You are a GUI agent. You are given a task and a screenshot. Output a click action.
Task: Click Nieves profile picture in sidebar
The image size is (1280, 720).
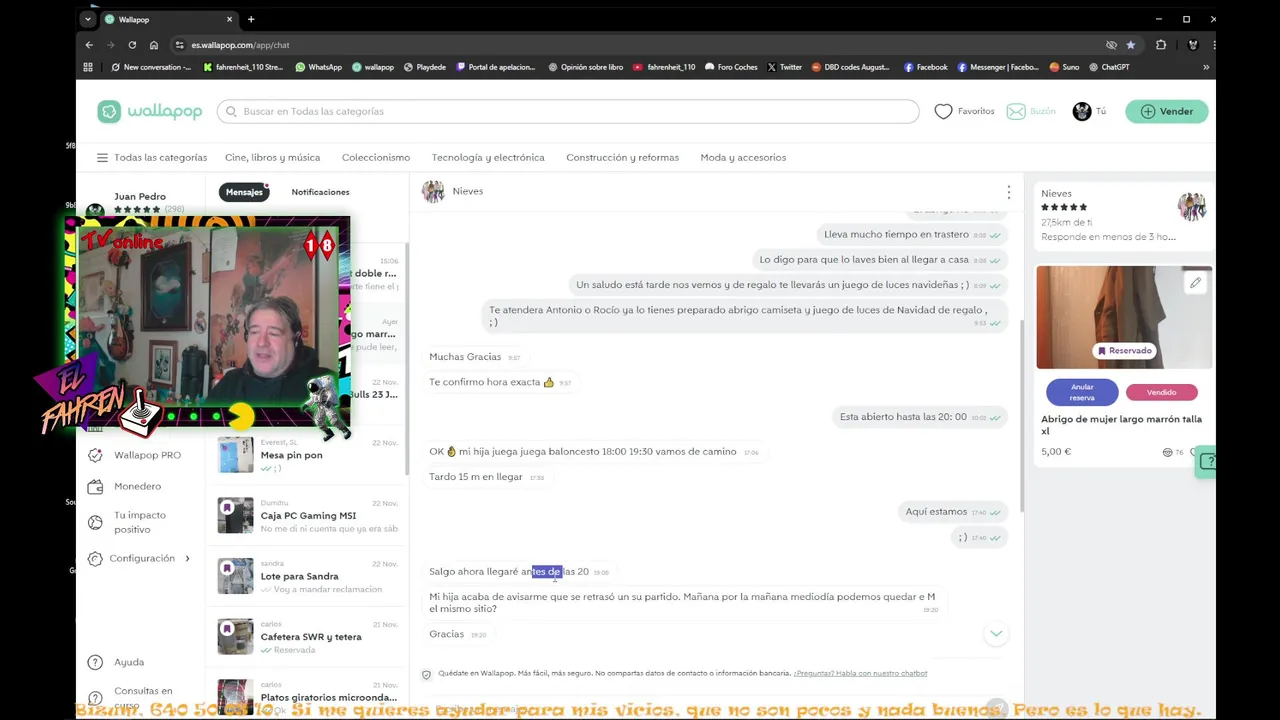(1191, 207)
